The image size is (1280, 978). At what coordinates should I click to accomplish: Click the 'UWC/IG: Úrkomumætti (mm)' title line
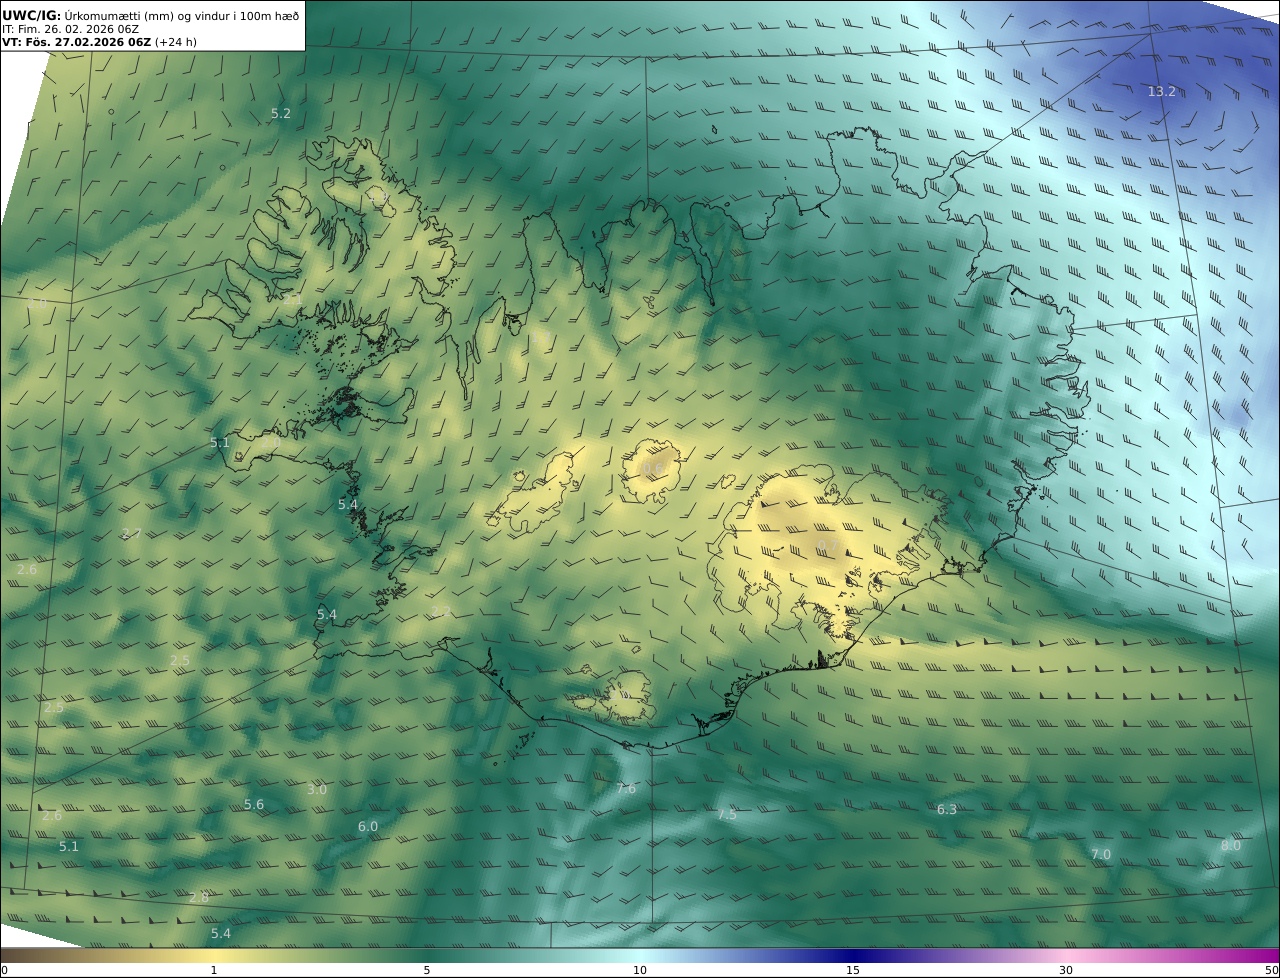coord(150,16)
